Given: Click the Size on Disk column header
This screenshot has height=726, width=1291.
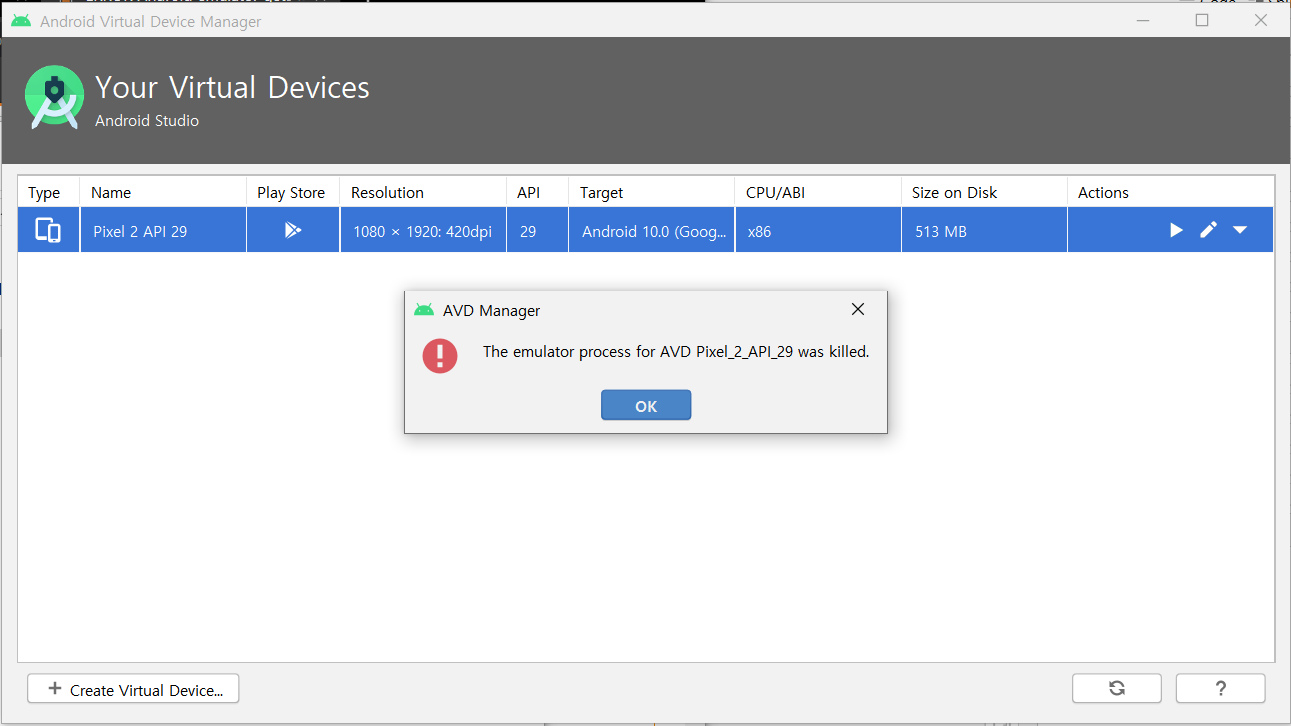Looking at the screenshot, I should [x=984, y=192].
